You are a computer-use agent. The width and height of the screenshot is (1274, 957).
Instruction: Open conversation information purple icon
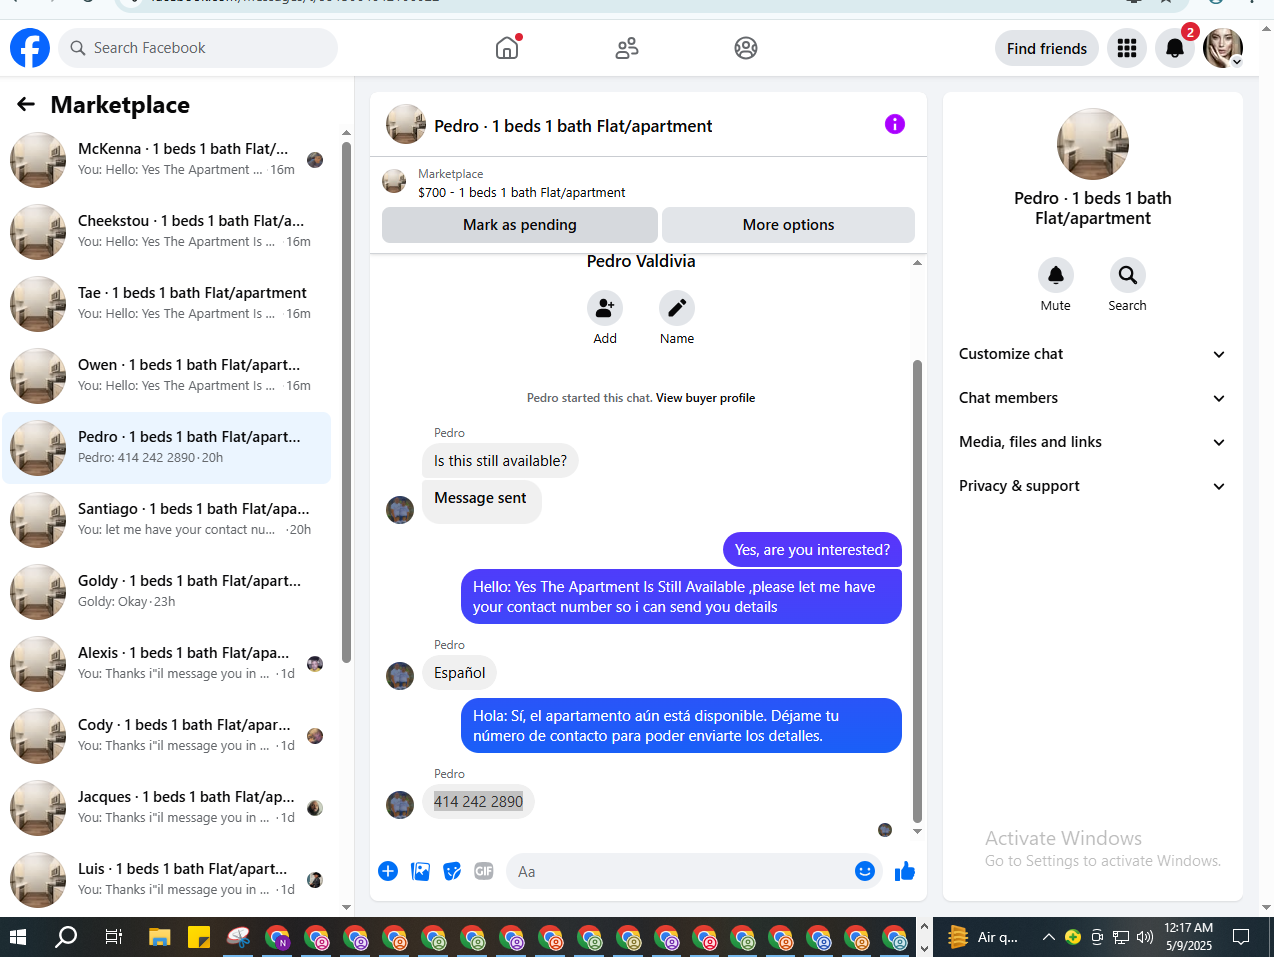895,124
